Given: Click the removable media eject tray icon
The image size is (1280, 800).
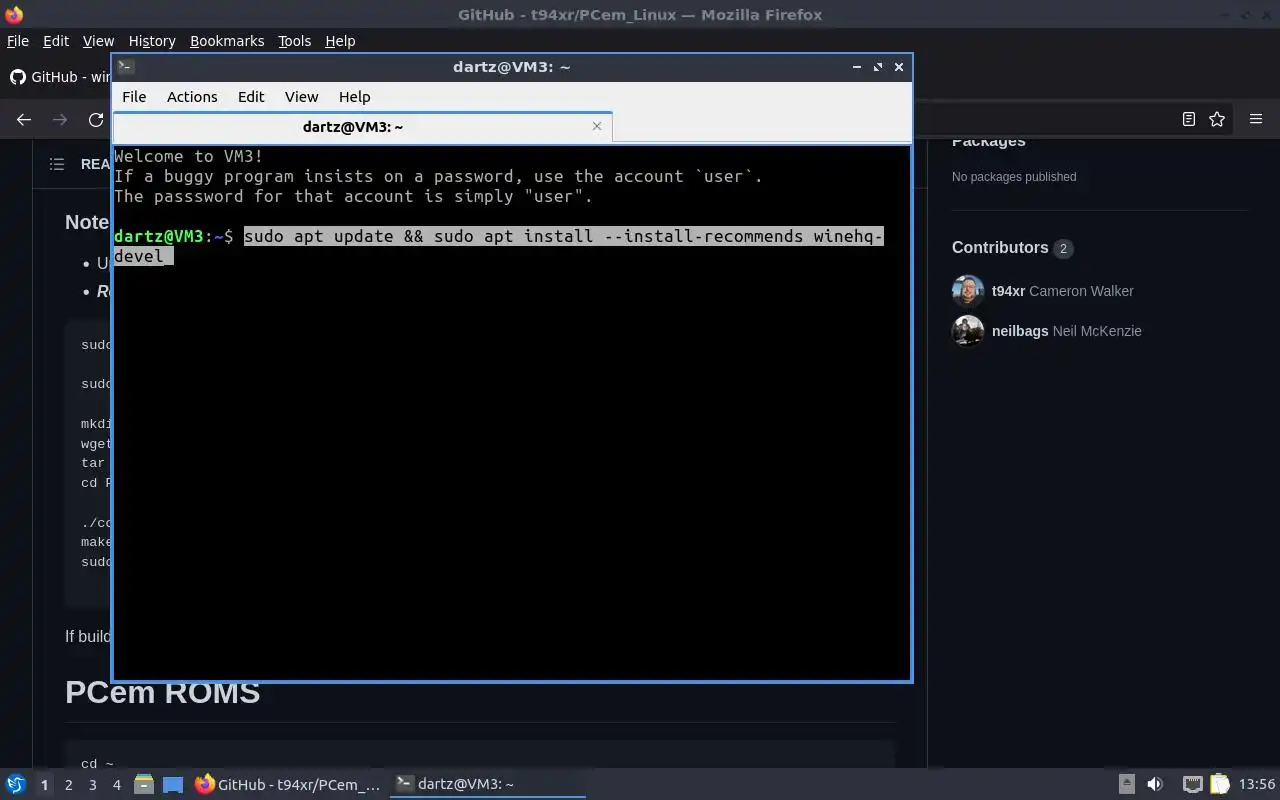Looking at the screenshot, I should point(1127,784).
